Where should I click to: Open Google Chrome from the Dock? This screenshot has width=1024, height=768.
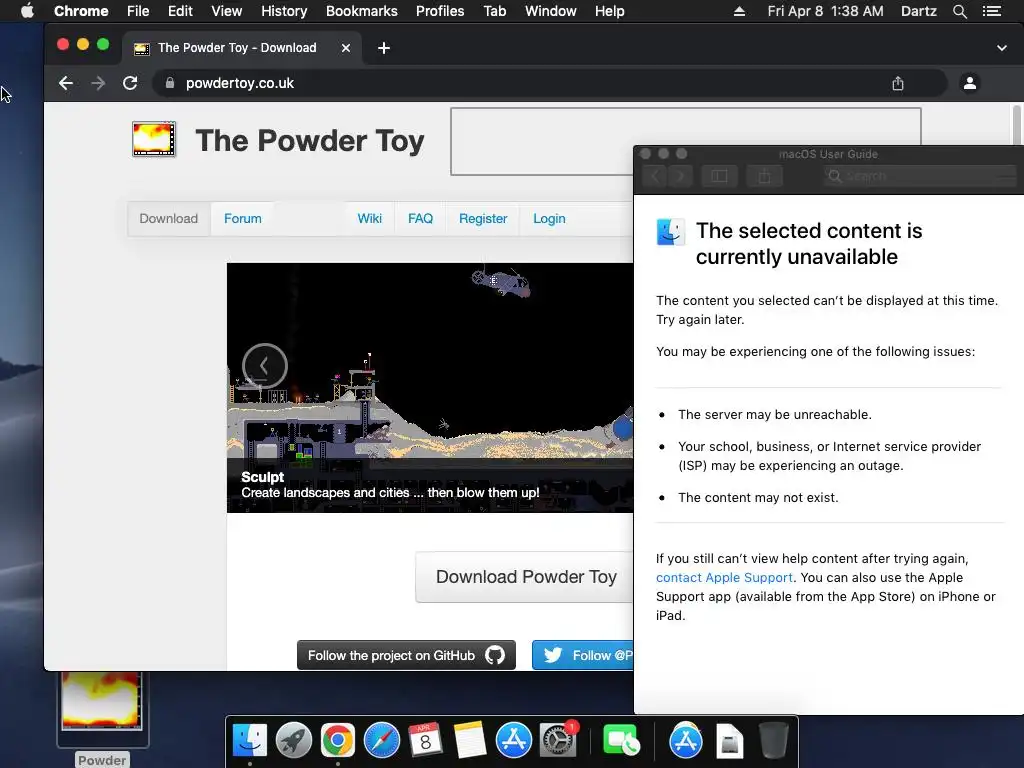tap(338, 741)
